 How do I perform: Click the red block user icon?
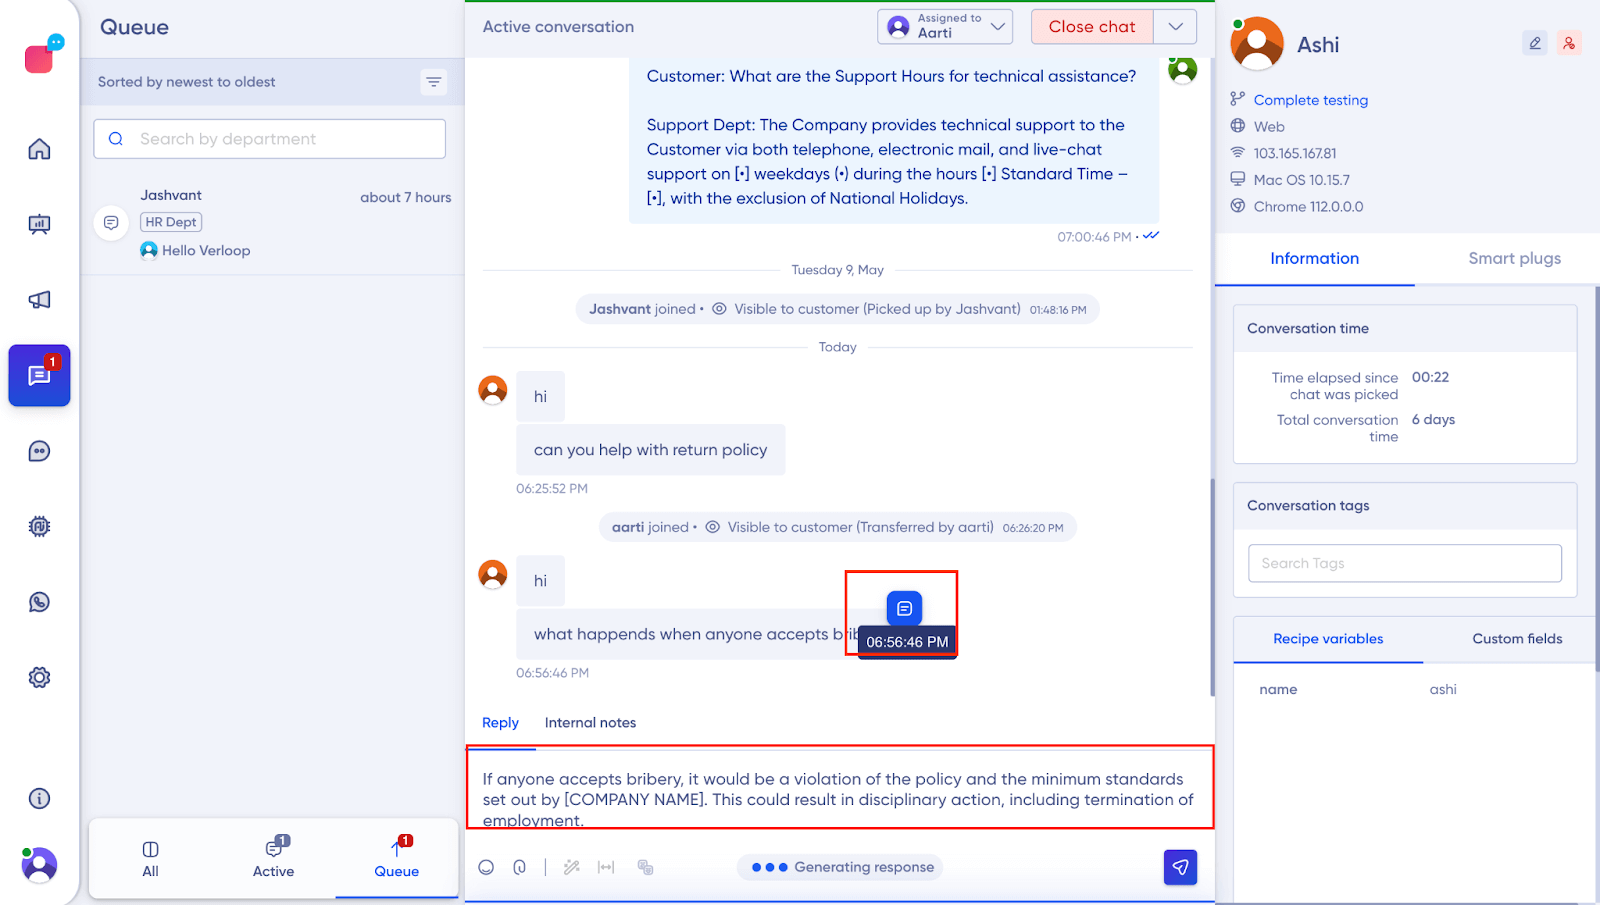coord(1568,43)
